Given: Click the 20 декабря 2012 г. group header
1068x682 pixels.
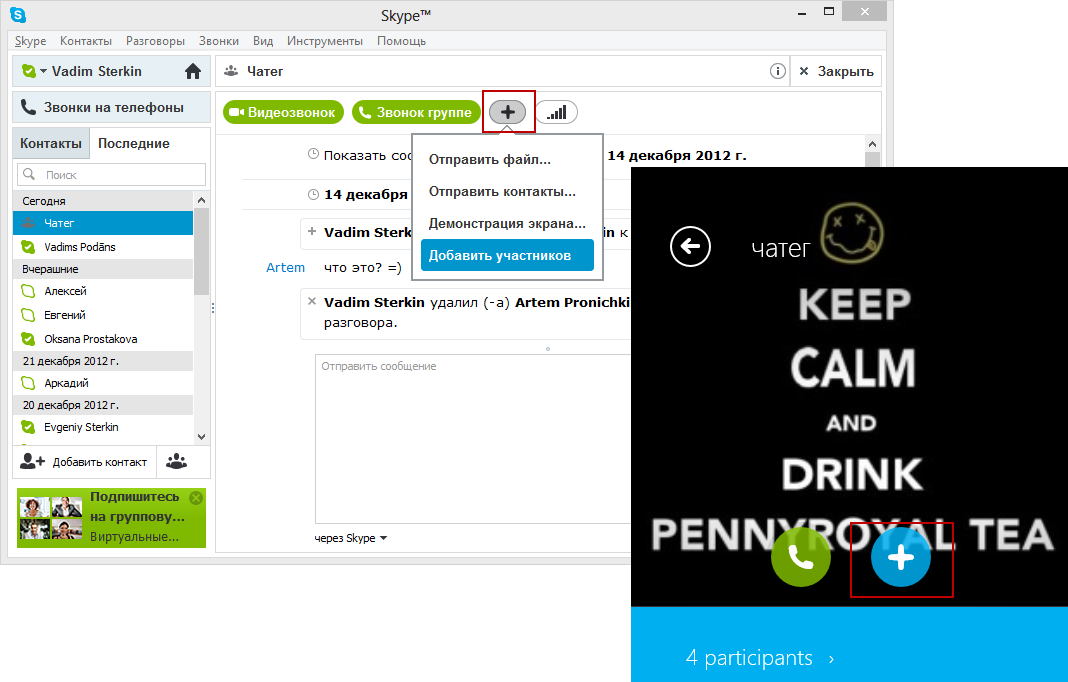Looking at the screenshot, I should click(103, 405).
